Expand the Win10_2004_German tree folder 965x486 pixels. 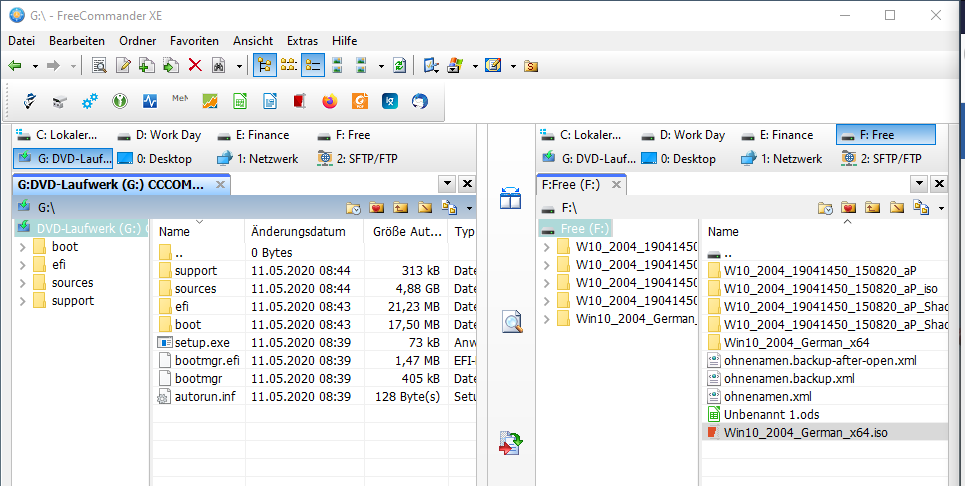click(x=547, y=319)
